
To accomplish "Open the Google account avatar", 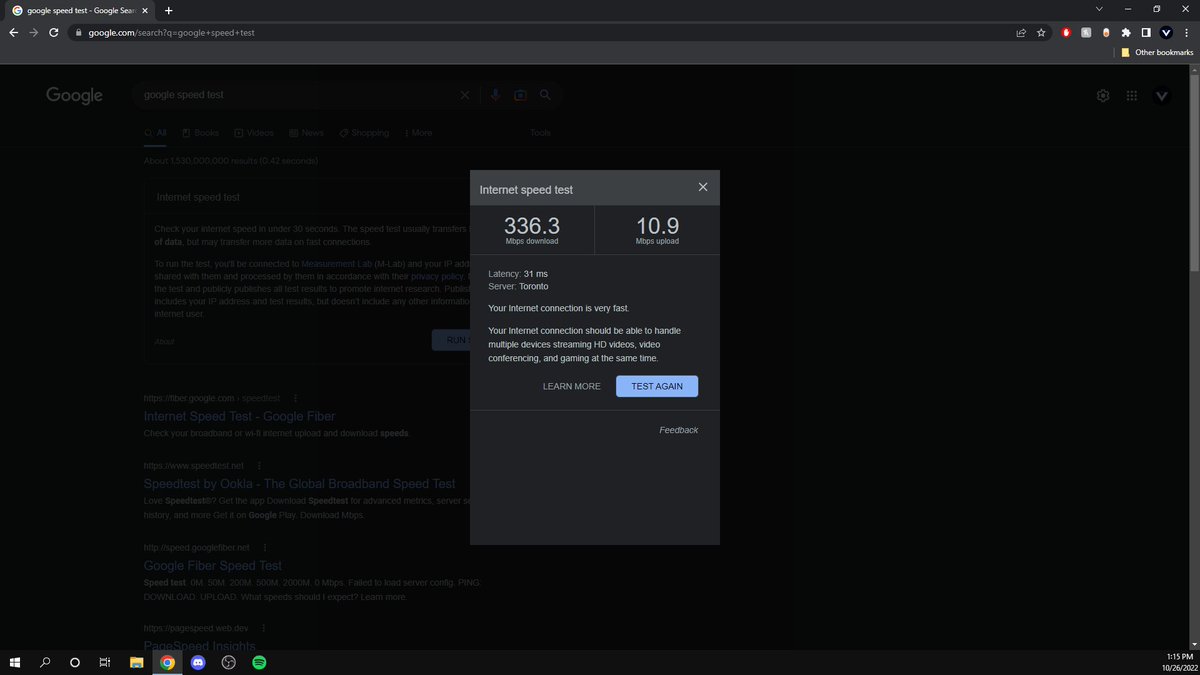I will tap(1162, 96).
